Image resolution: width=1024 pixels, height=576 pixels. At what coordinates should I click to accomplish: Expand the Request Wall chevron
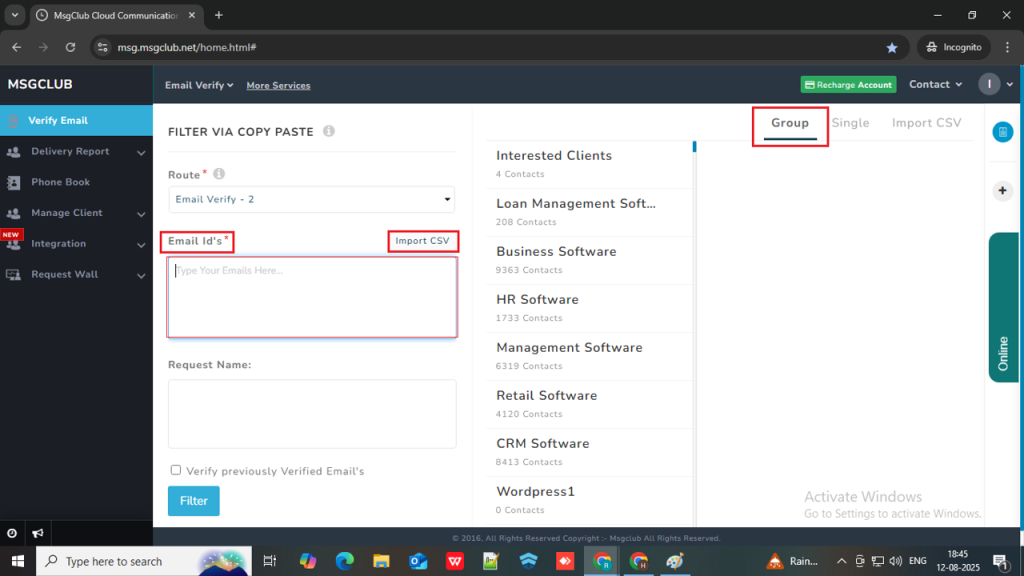141,276
